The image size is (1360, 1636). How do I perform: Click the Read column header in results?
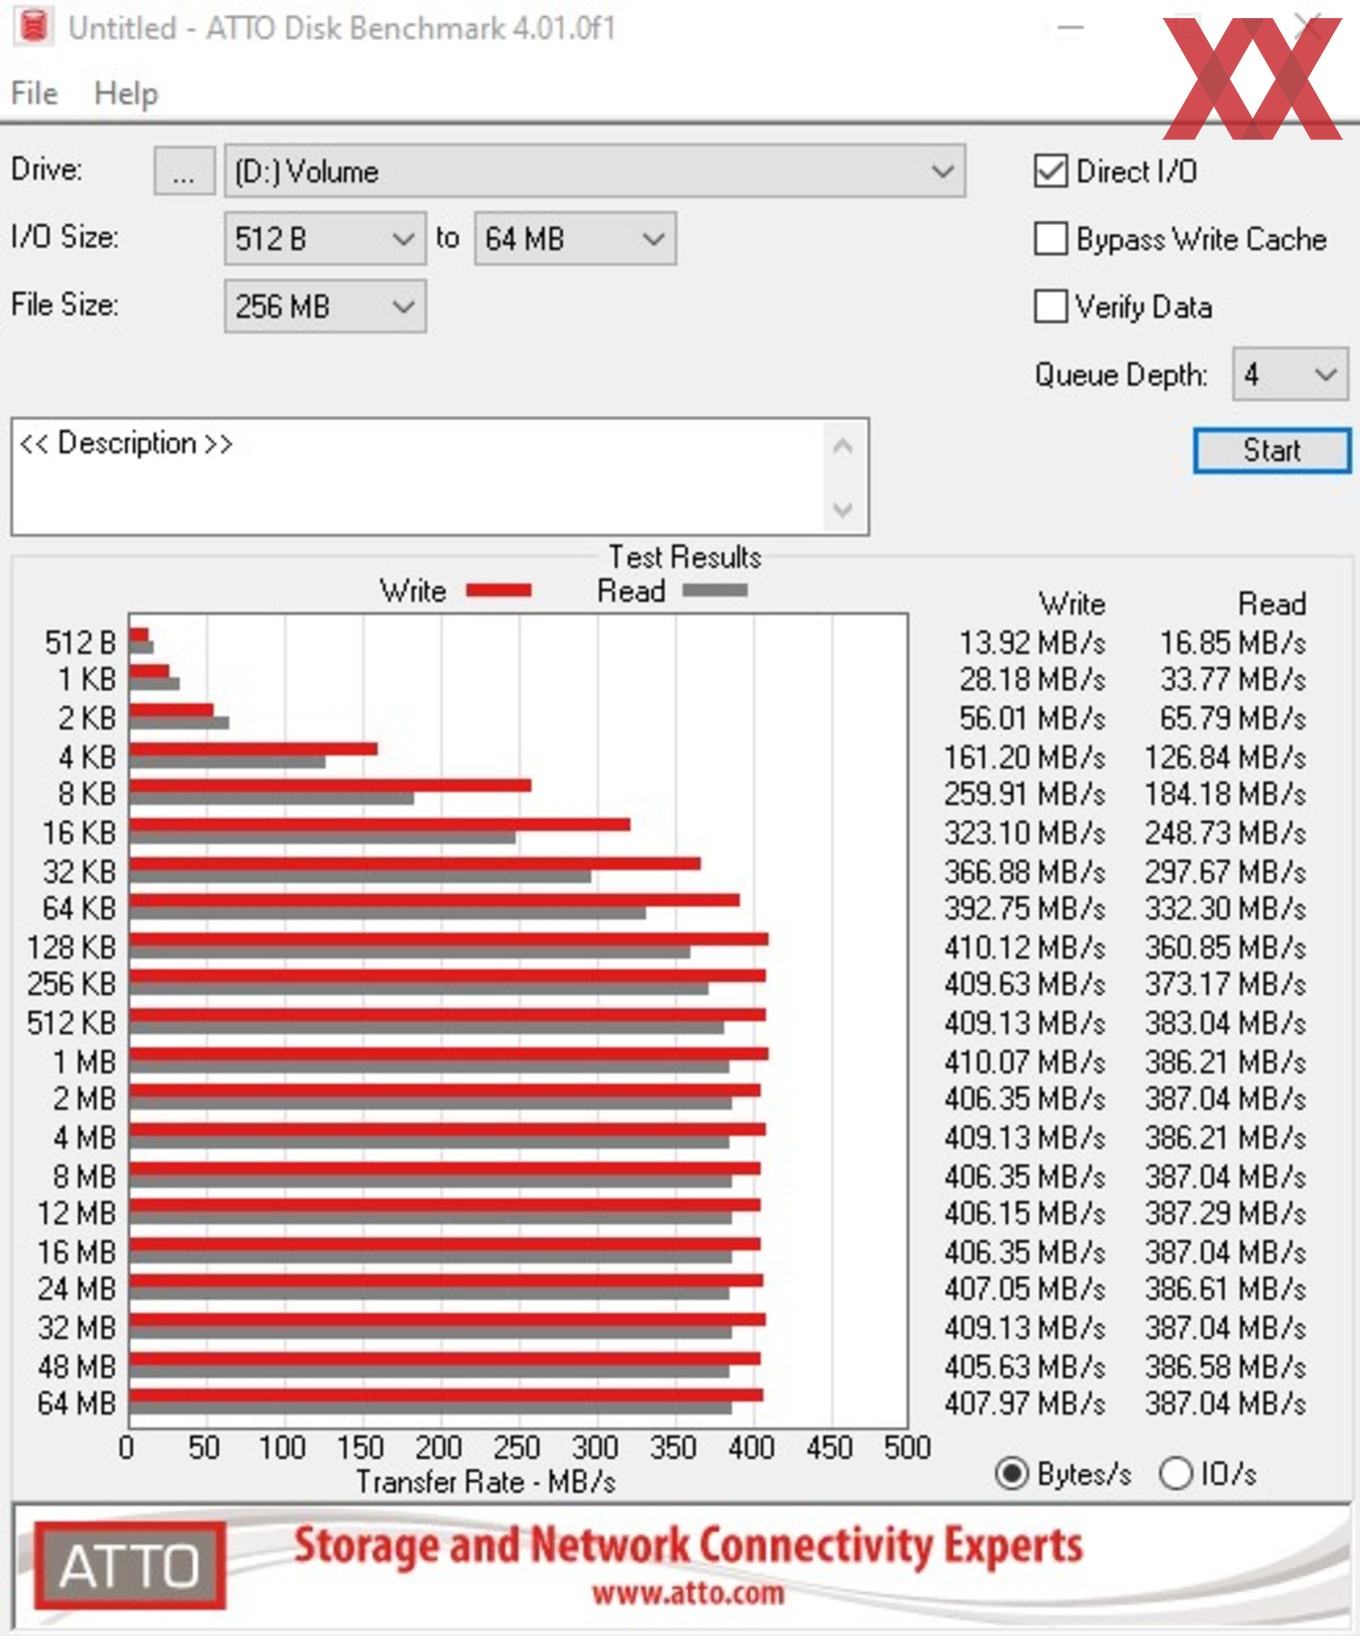[x=1272, y=604]
